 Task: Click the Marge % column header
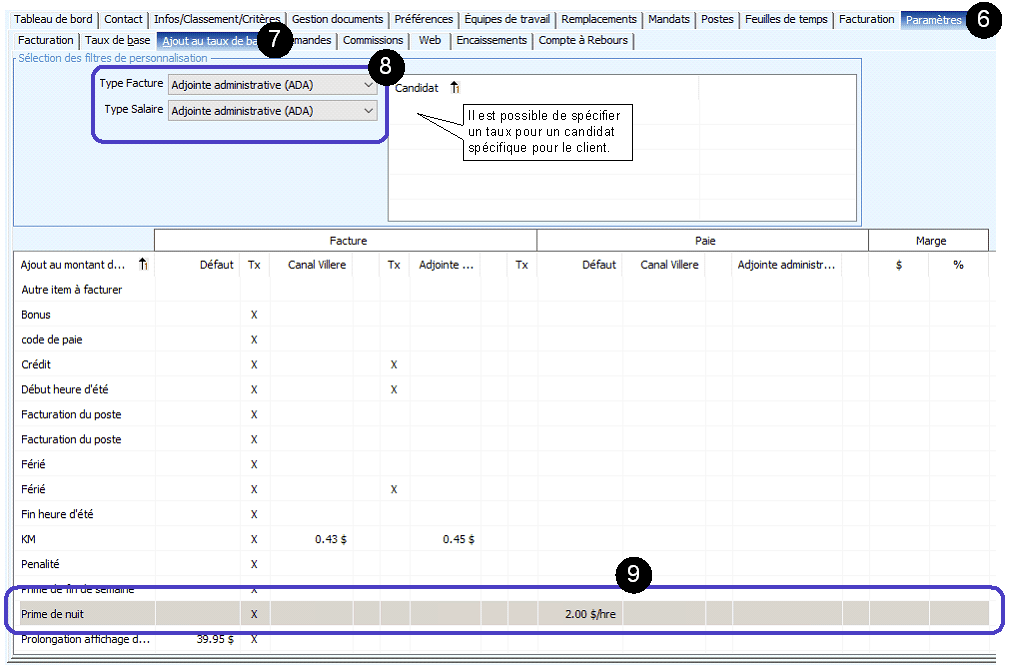pos(958,265)
